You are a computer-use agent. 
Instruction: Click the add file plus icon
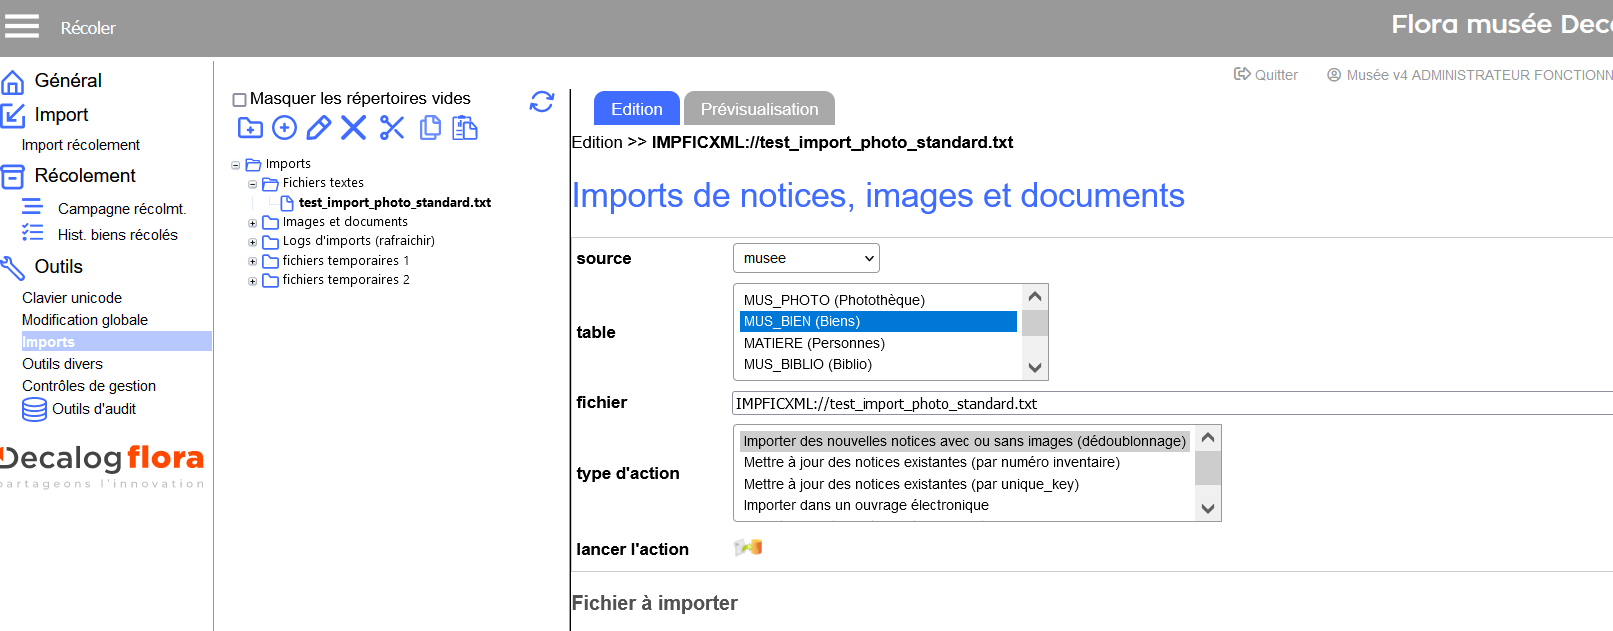click(285, 128)
